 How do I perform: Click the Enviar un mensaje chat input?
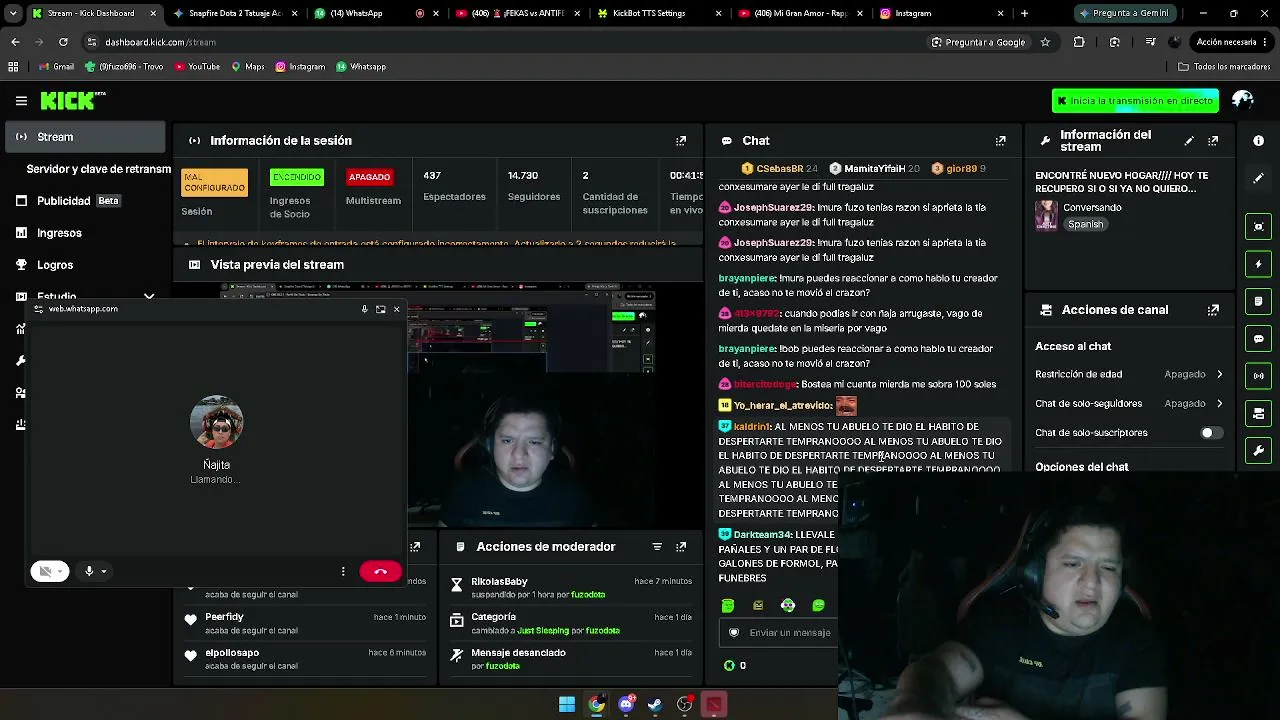click(x=780, y=633)
